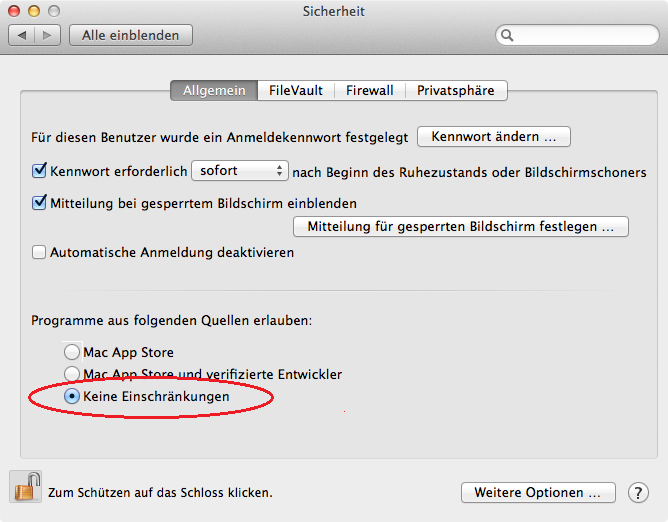Go forward with the right arrow button
The height and width of the screenshot is (522, 668).
[47, 35]
